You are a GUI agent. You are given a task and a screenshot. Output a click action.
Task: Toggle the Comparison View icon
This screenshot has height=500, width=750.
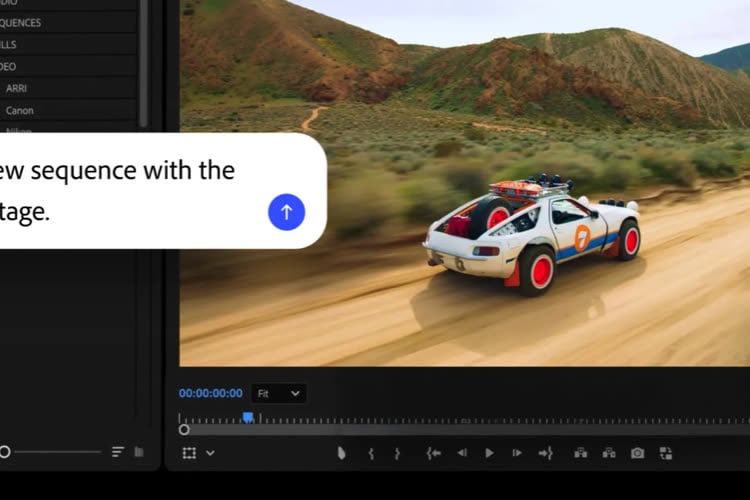(x=666, y=453)
